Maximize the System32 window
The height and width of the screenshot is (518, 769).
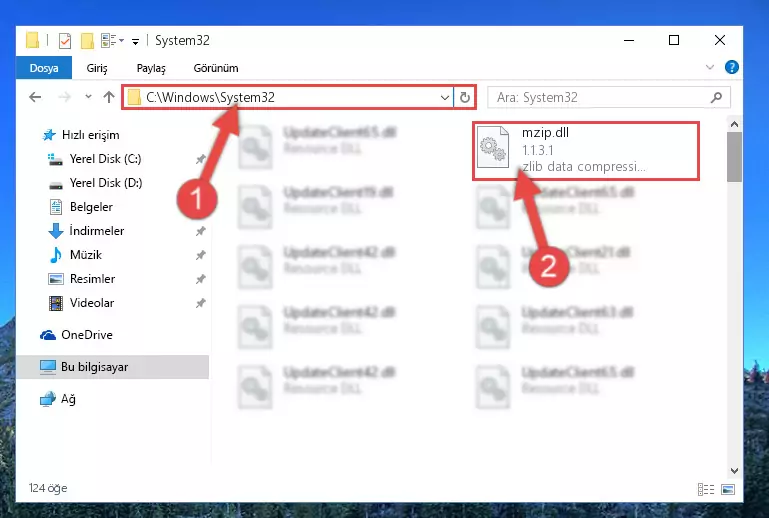coord(674,40)
